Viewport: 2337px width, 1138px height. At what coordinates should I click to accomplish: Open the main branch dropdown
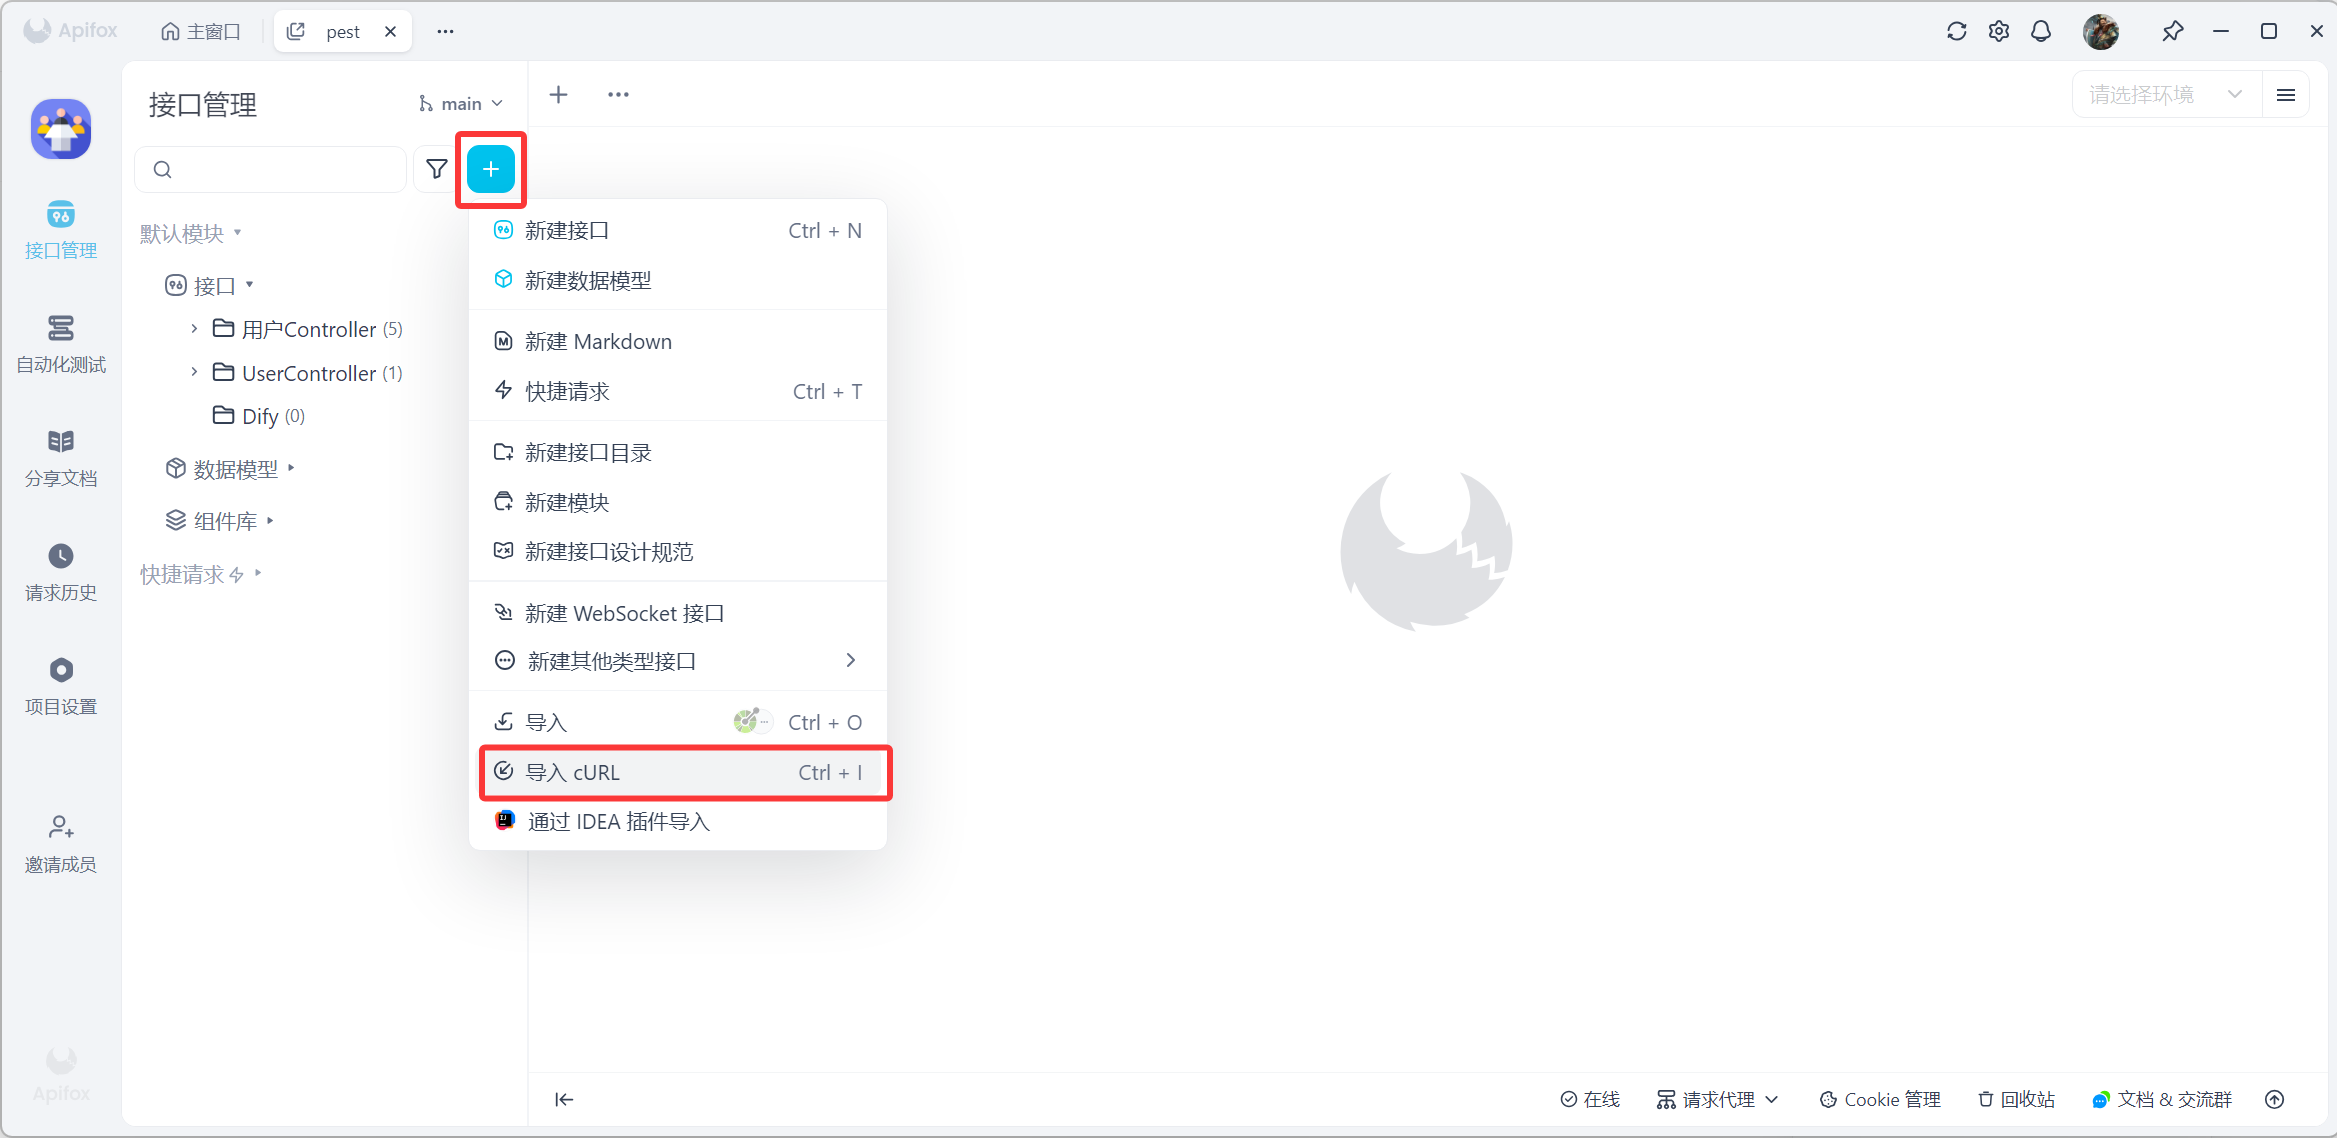tap(461, 104)
